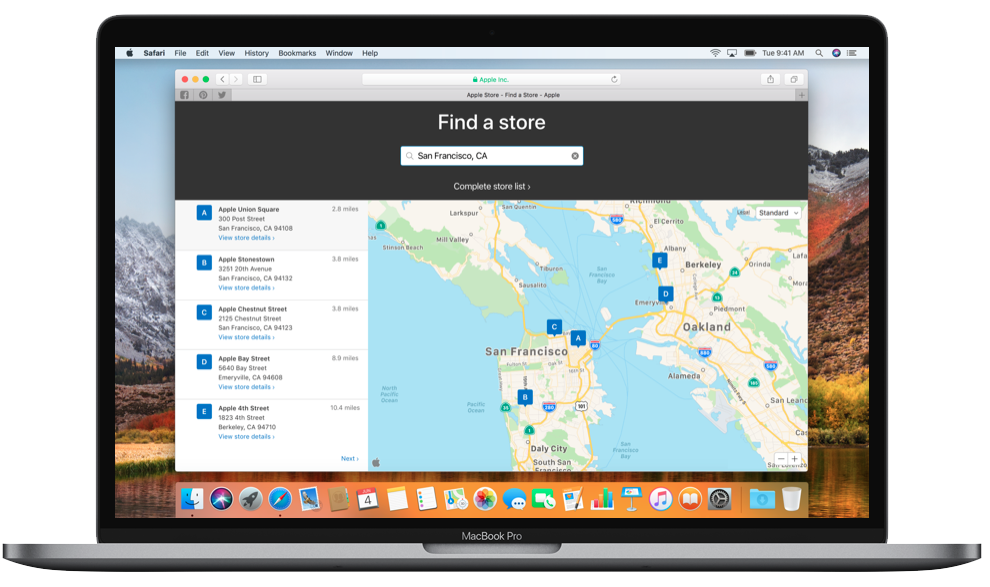Viewport: 990px width, 587px height.
Task: Open Notification Center in the menu bar
Action: click(852, 53)
